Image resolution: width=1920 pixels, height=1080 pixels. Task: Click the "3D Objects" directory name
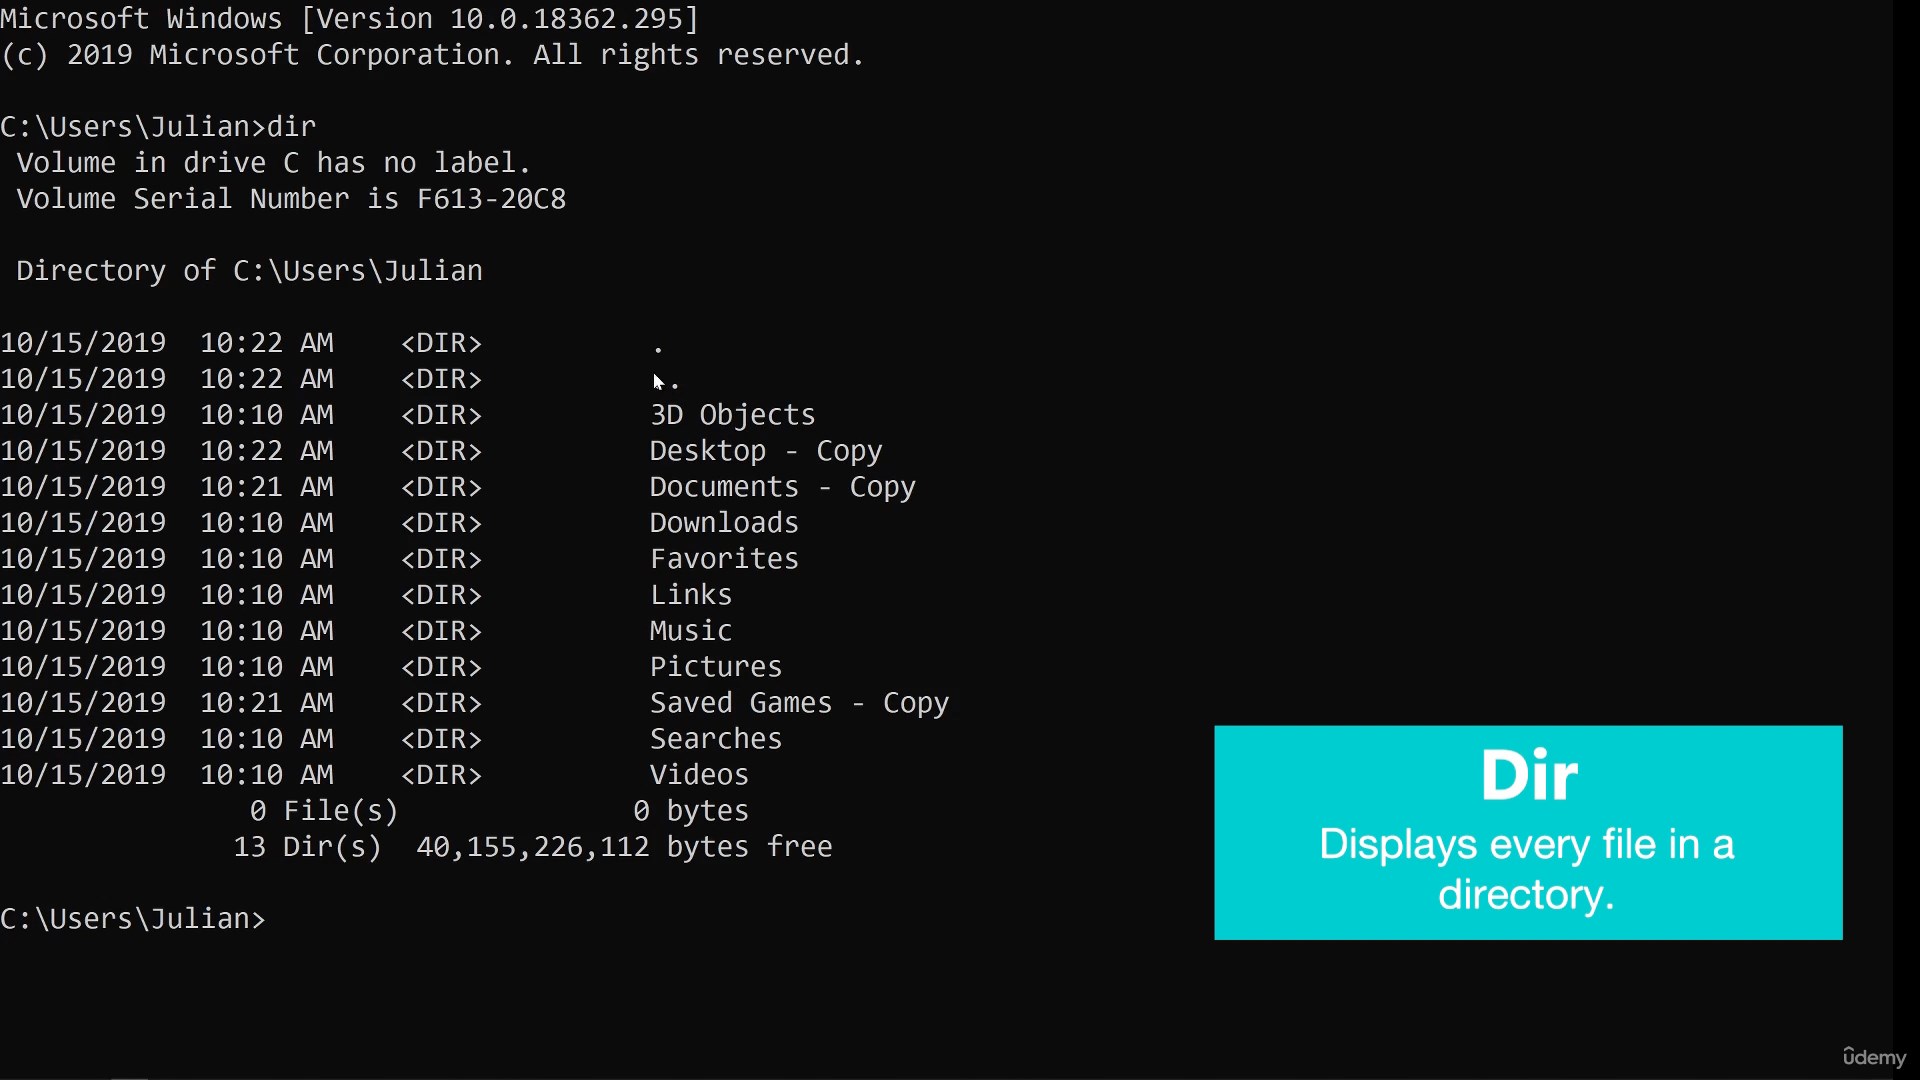click(732, 415)
